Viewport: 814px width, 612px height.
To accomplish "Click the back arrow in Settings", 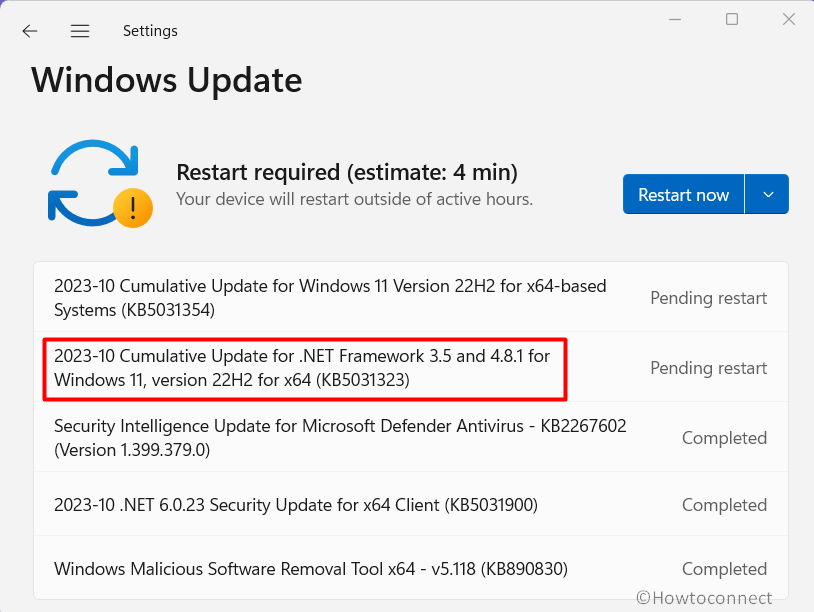I will click(x=29, y=31).
